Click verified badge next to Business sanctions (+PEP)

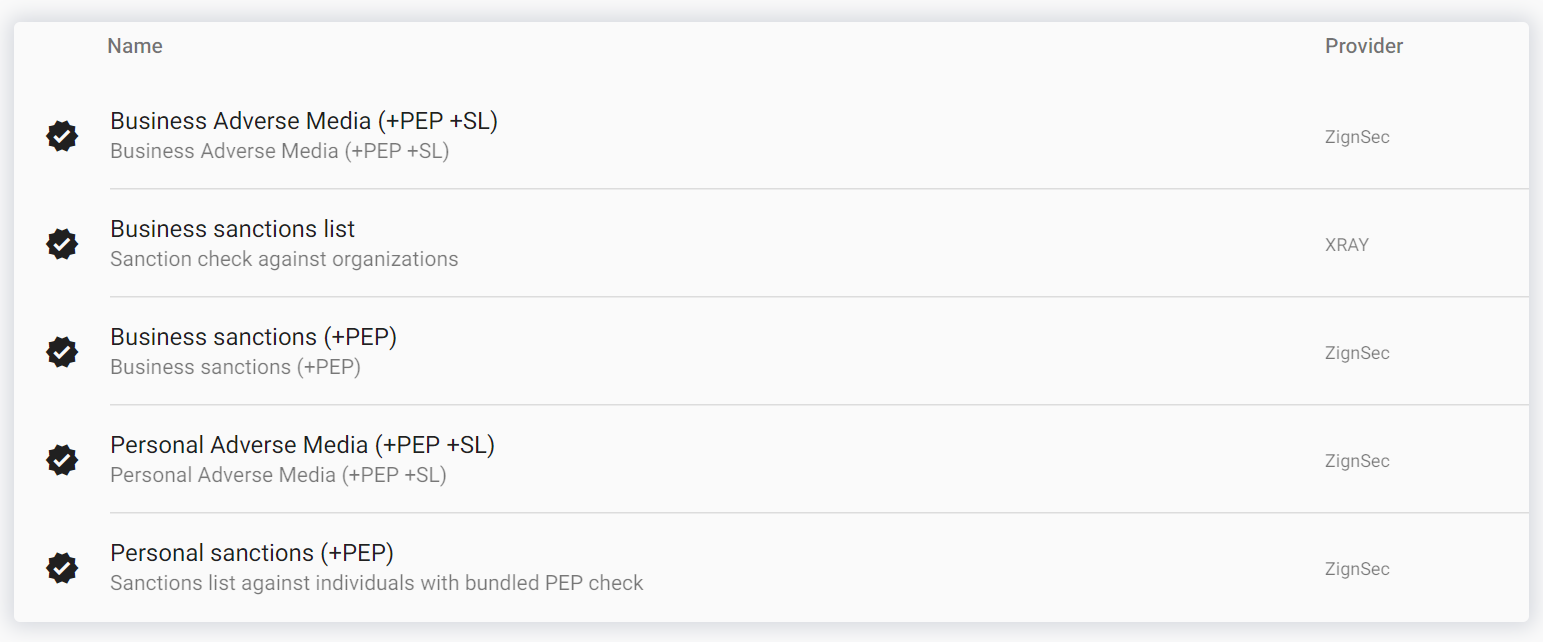point(62,352)
